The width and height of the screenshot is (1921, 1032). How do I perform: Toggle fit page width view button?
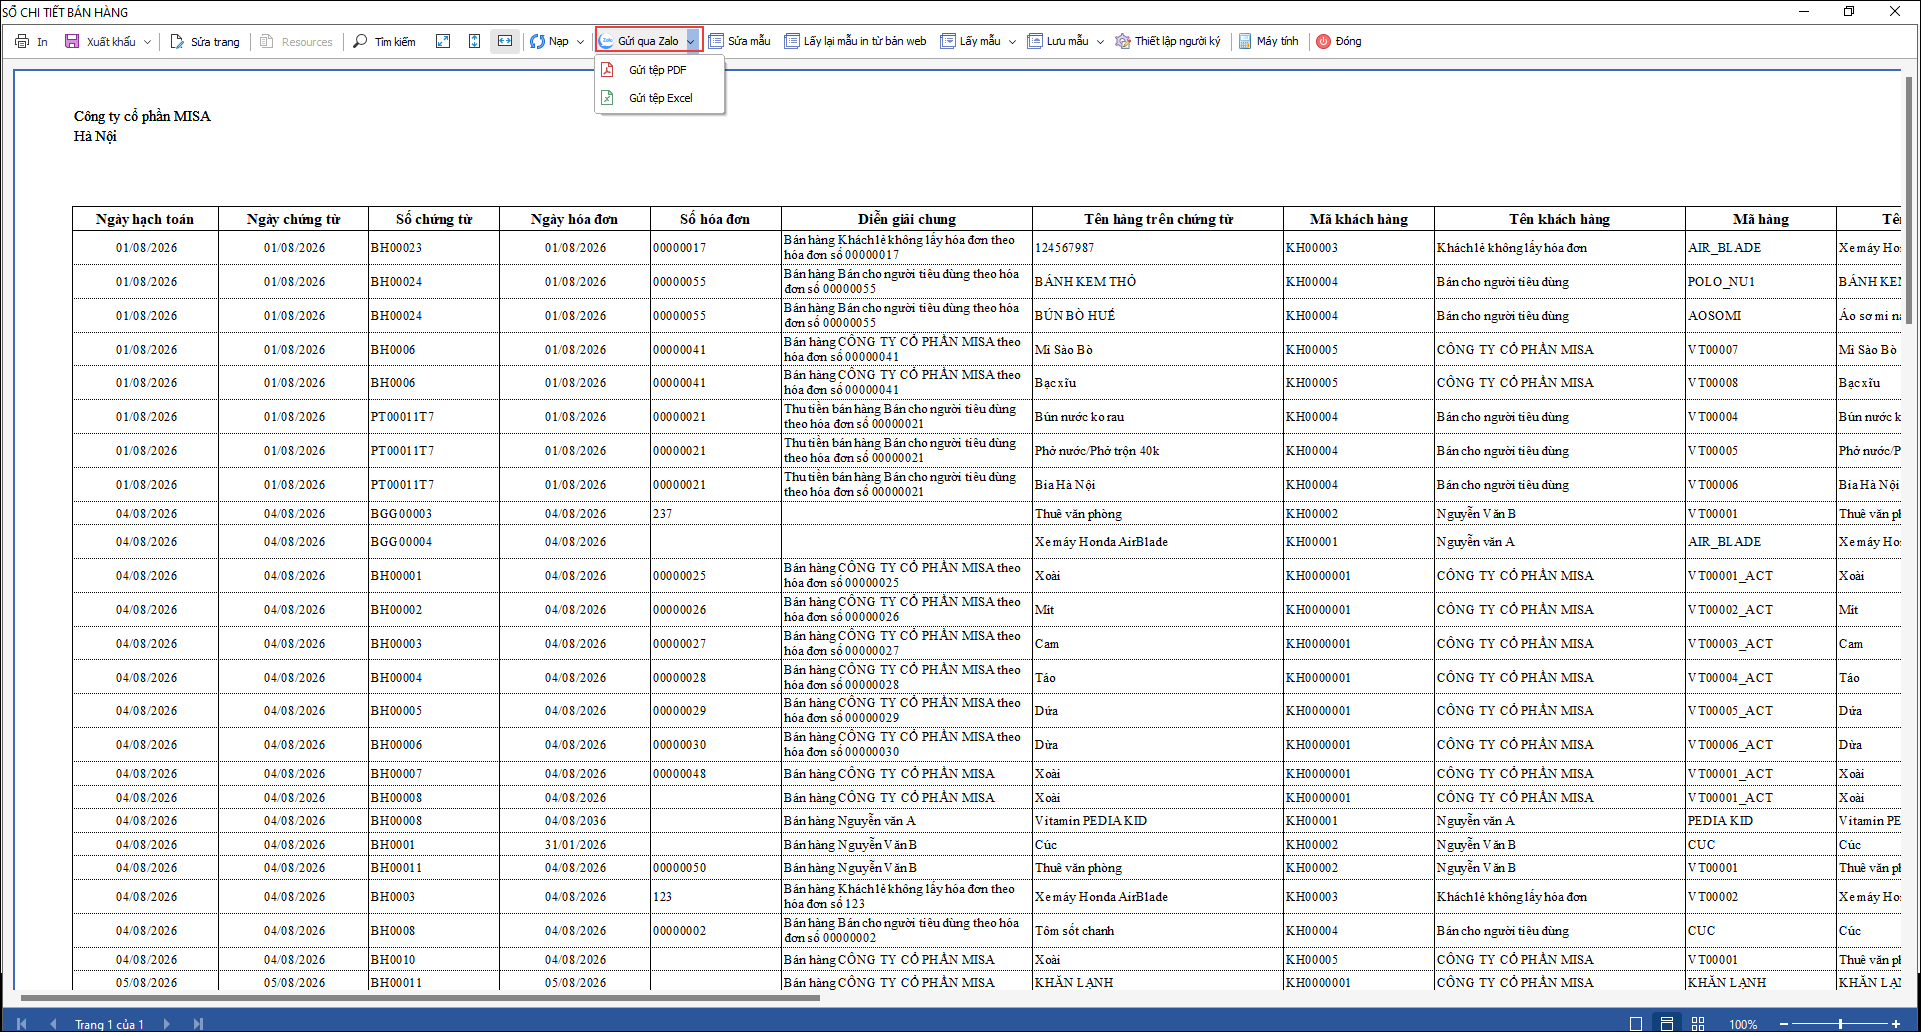(505, 41)
